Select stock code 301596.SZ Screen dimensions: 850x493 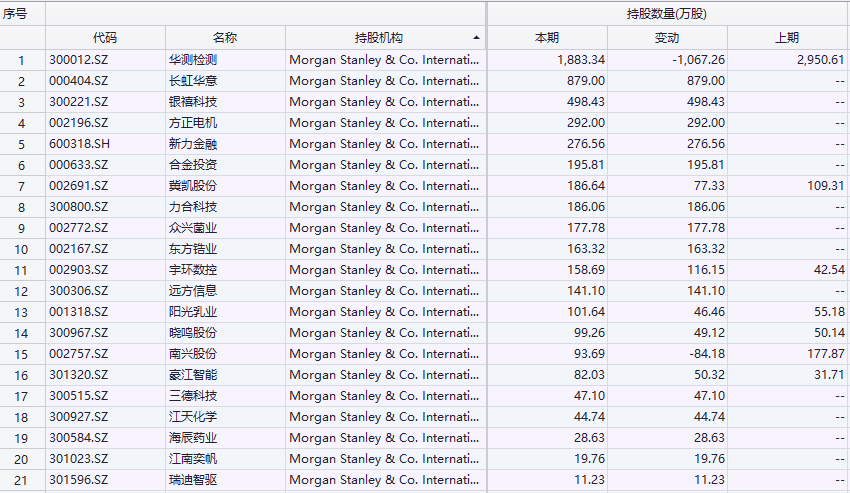tap(79, 480)
